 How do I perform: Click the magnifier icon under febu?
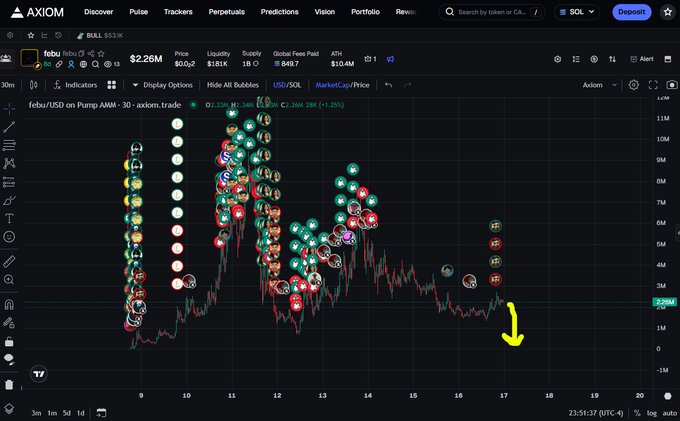[x=95, y=64]
